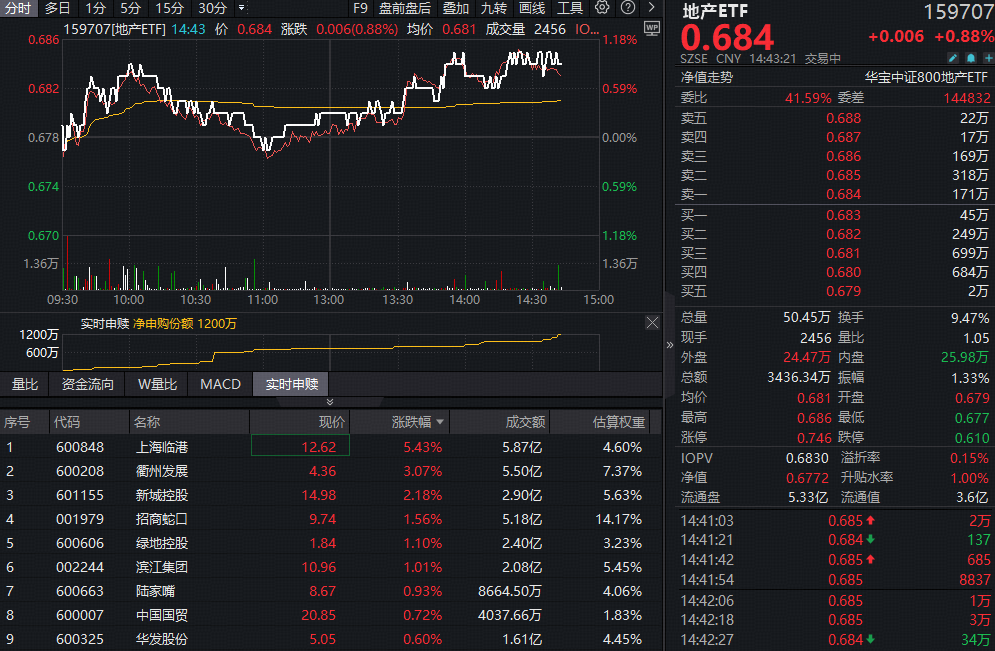The height and width of the screenshot is (651, 995).
Task: Open chart settings gear icon
Action: click(x=601, y=8)
